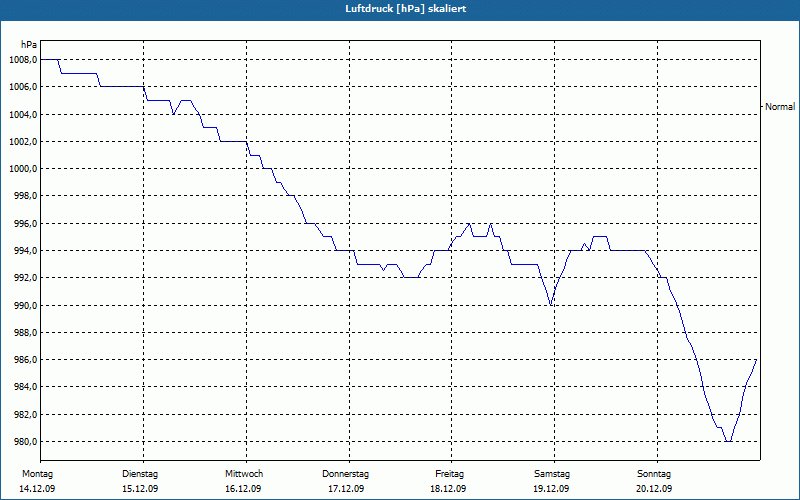The width and height of the screenshot is (800, 500).
Task: Click the 'Freitag' day label
Action: click(449, 474)
